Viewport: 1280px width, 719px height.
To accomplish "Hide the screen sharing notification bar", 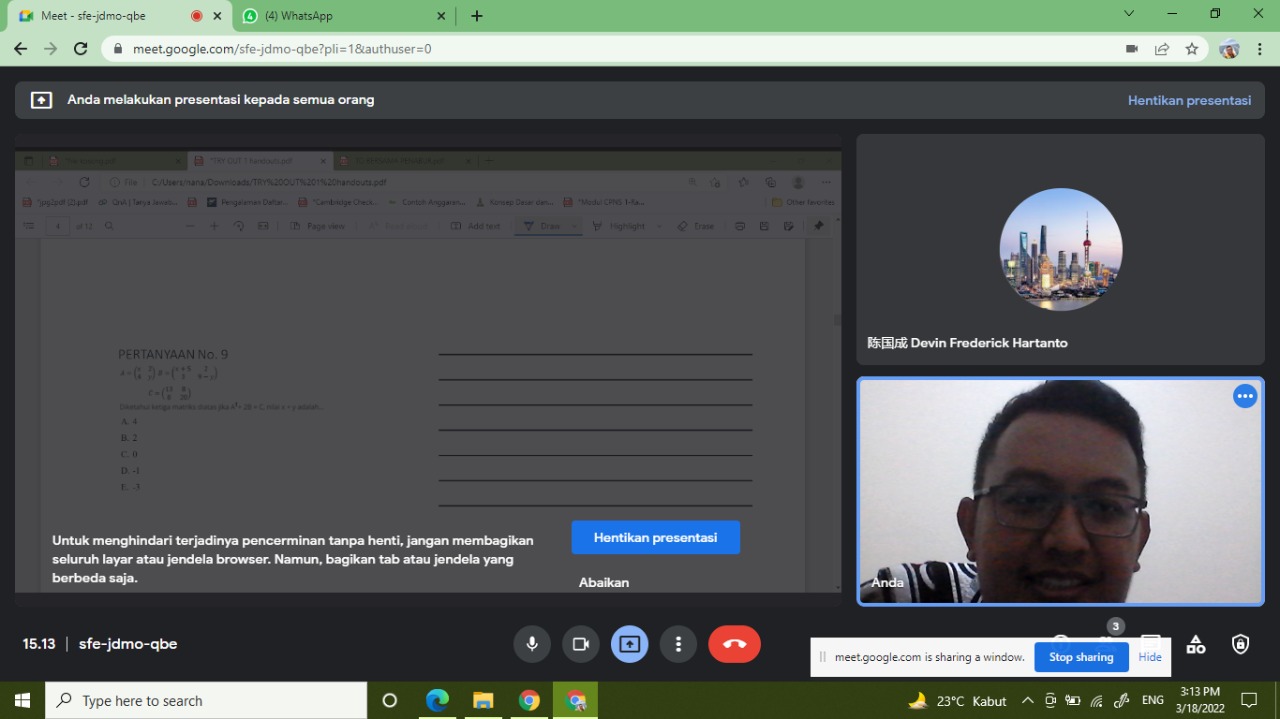I will [x=1150, y=657].
